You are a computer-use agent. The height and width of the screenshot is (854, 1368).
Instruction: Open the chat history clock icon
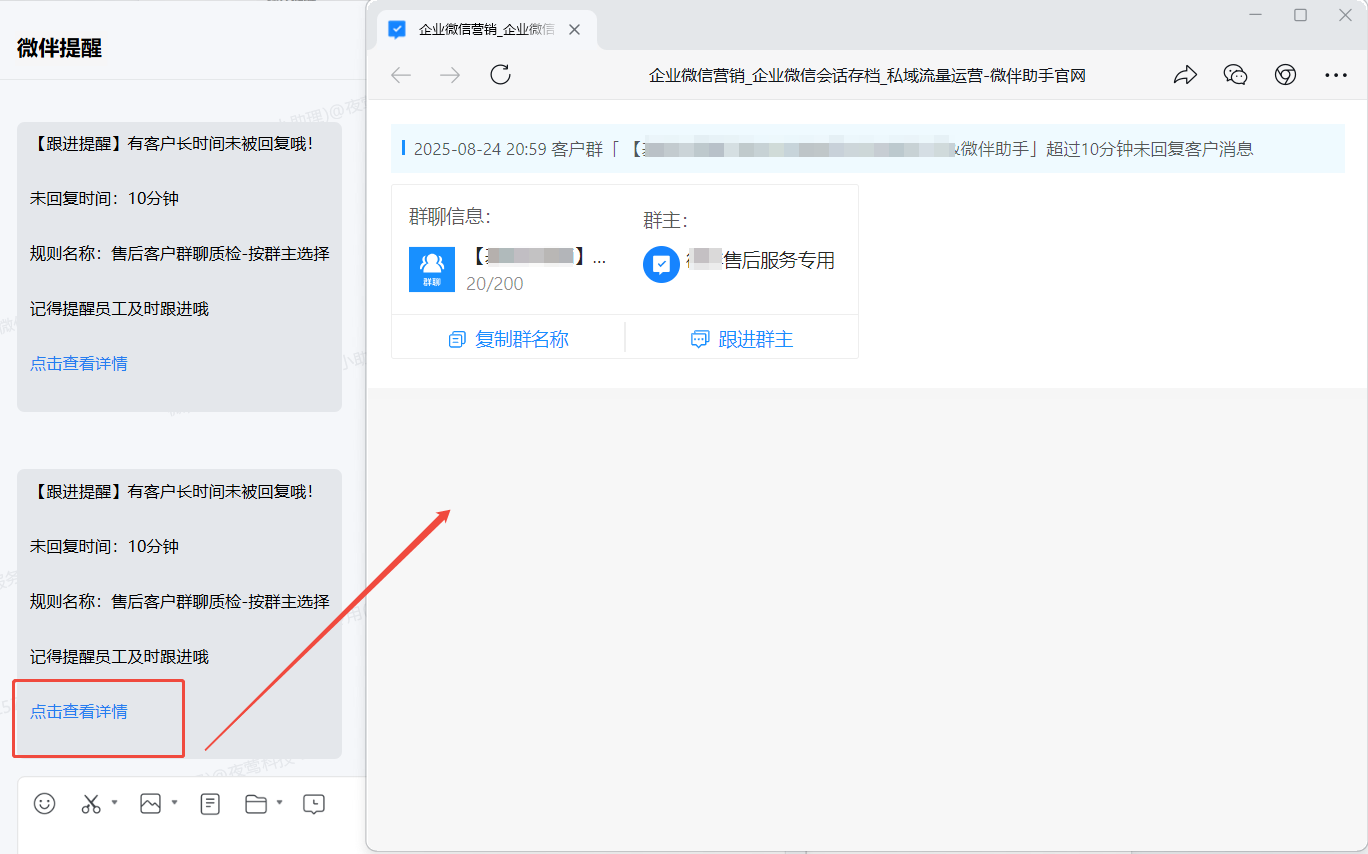pos(314,803)
